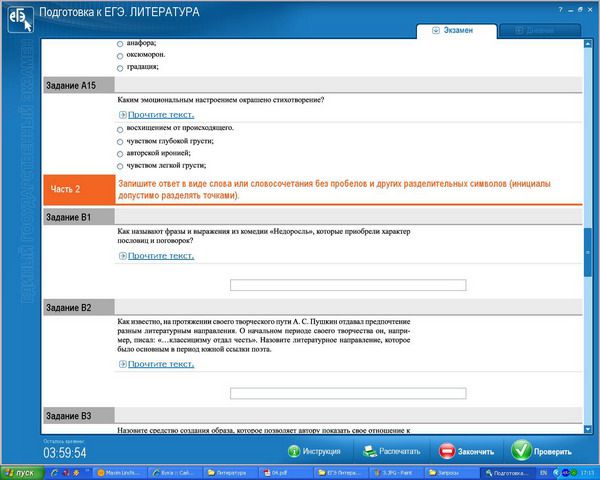Click the help question mark icon
Viewport: 600px width, 480px height.
(560, 8)
